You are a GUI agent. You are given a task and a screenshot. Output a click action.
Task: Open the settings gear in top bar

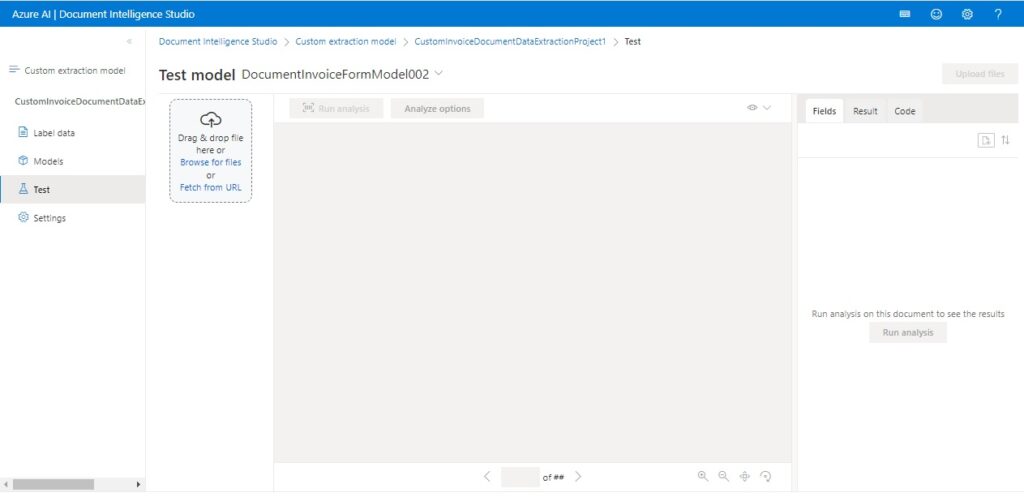click(x=967, y=14)
